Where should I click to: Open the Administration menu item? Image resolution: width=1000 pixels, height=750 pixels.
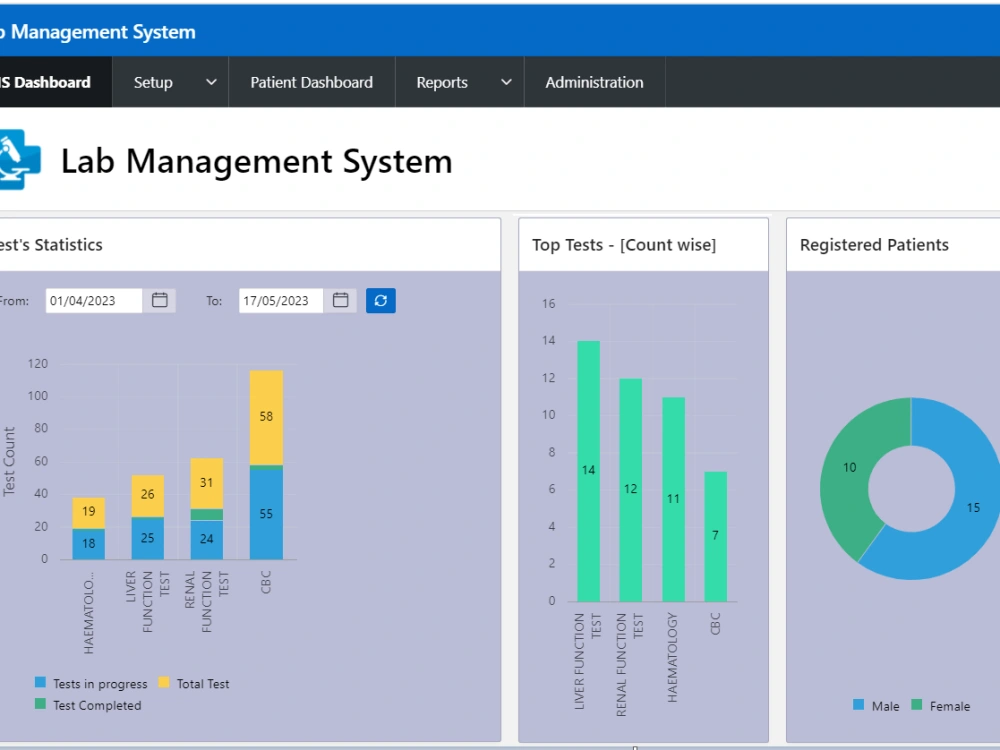tap(594, 82)
